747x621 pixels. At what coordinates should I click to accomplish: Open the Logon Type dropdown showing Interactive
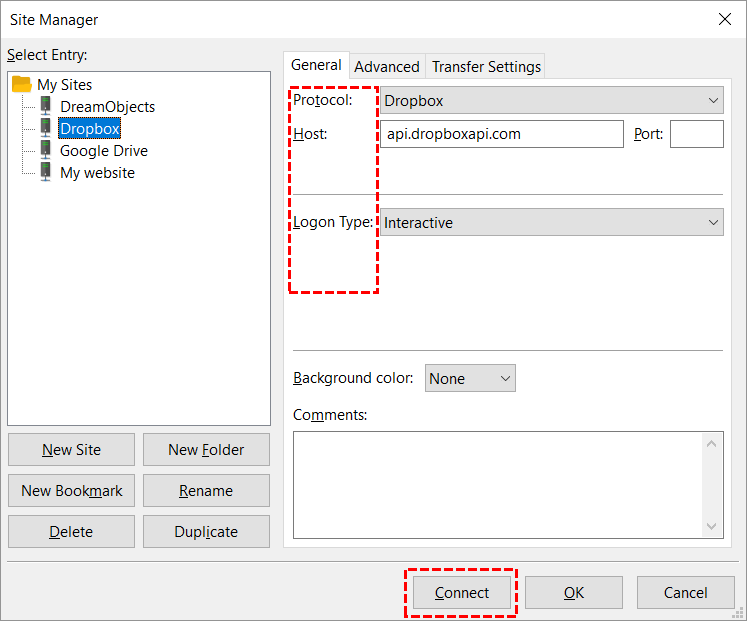click(552, 222)
